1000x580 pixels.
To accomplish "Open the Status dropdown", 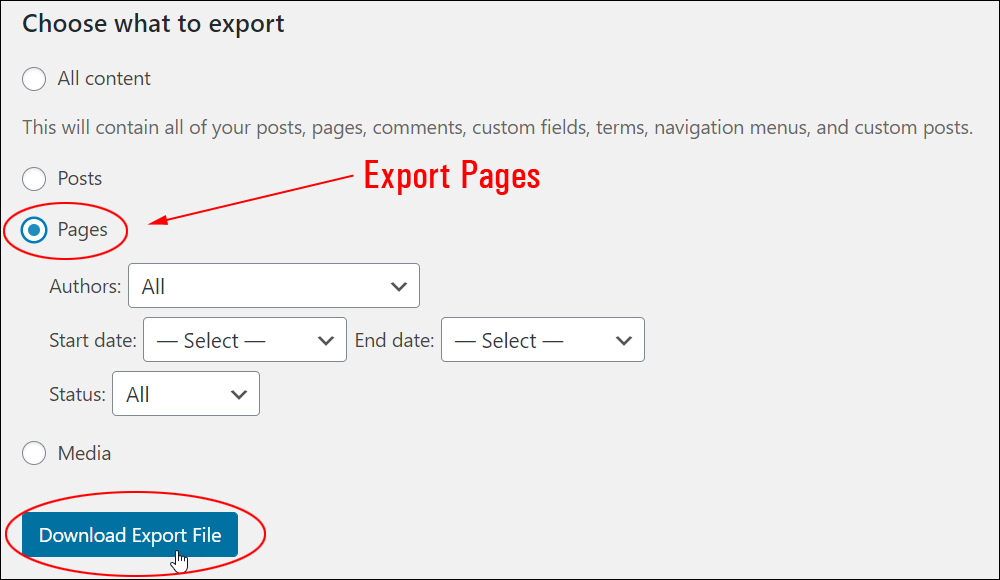I will pyautogui.click(x=186, y=394).
